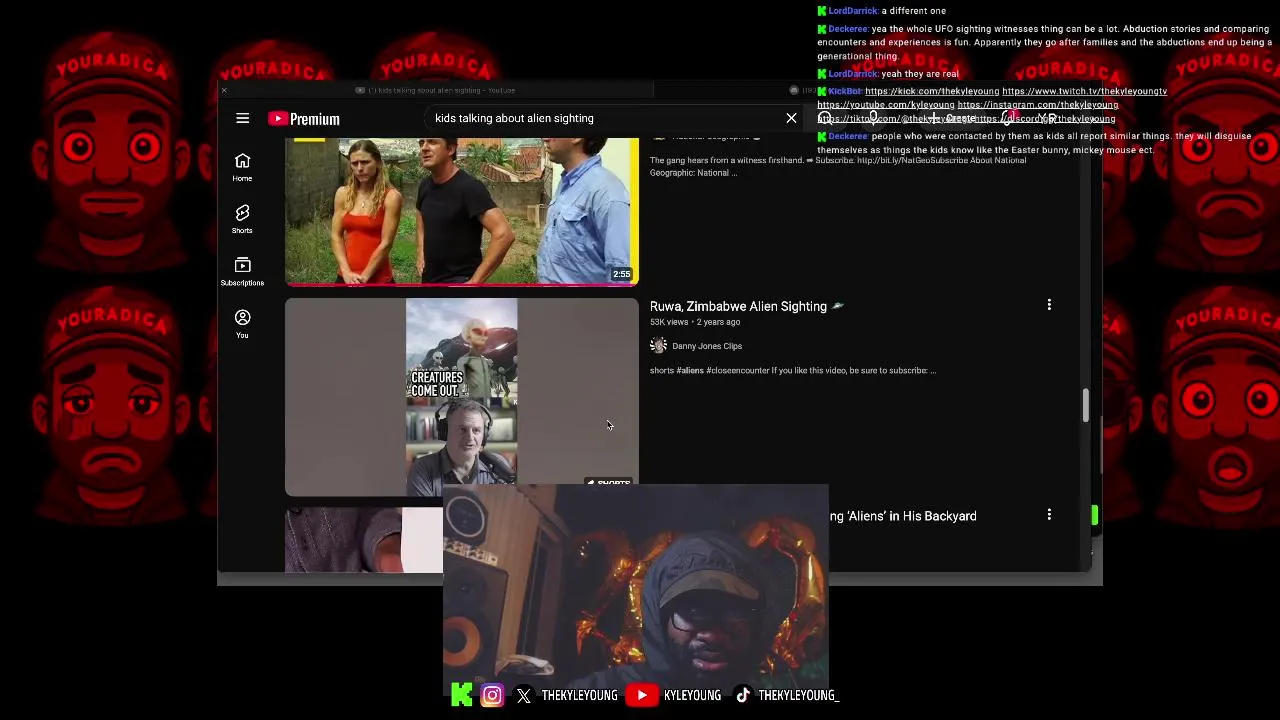Close the browser tab with the X
This screenshot has width=1280, height=720.
coord(224,90)
